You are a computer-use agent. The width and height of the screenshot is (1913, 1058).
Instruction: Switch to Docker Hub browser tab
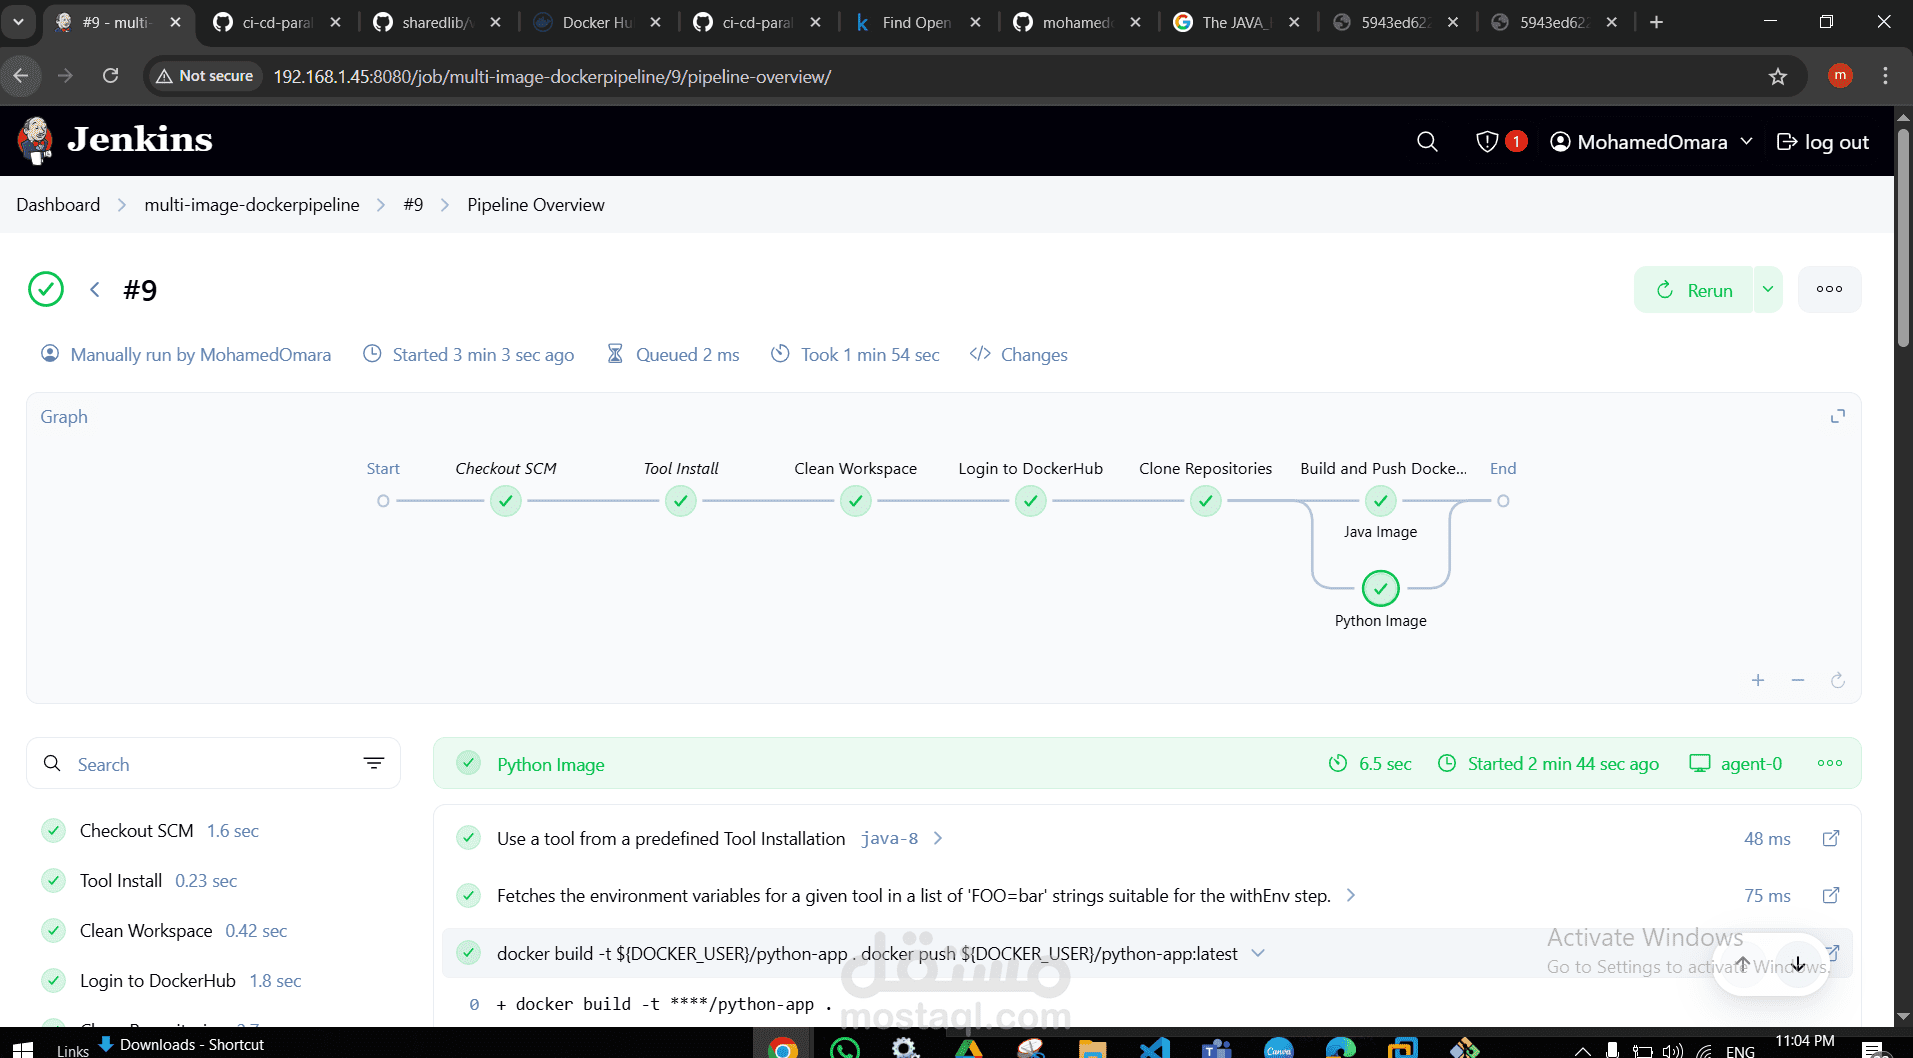[598, 22]
